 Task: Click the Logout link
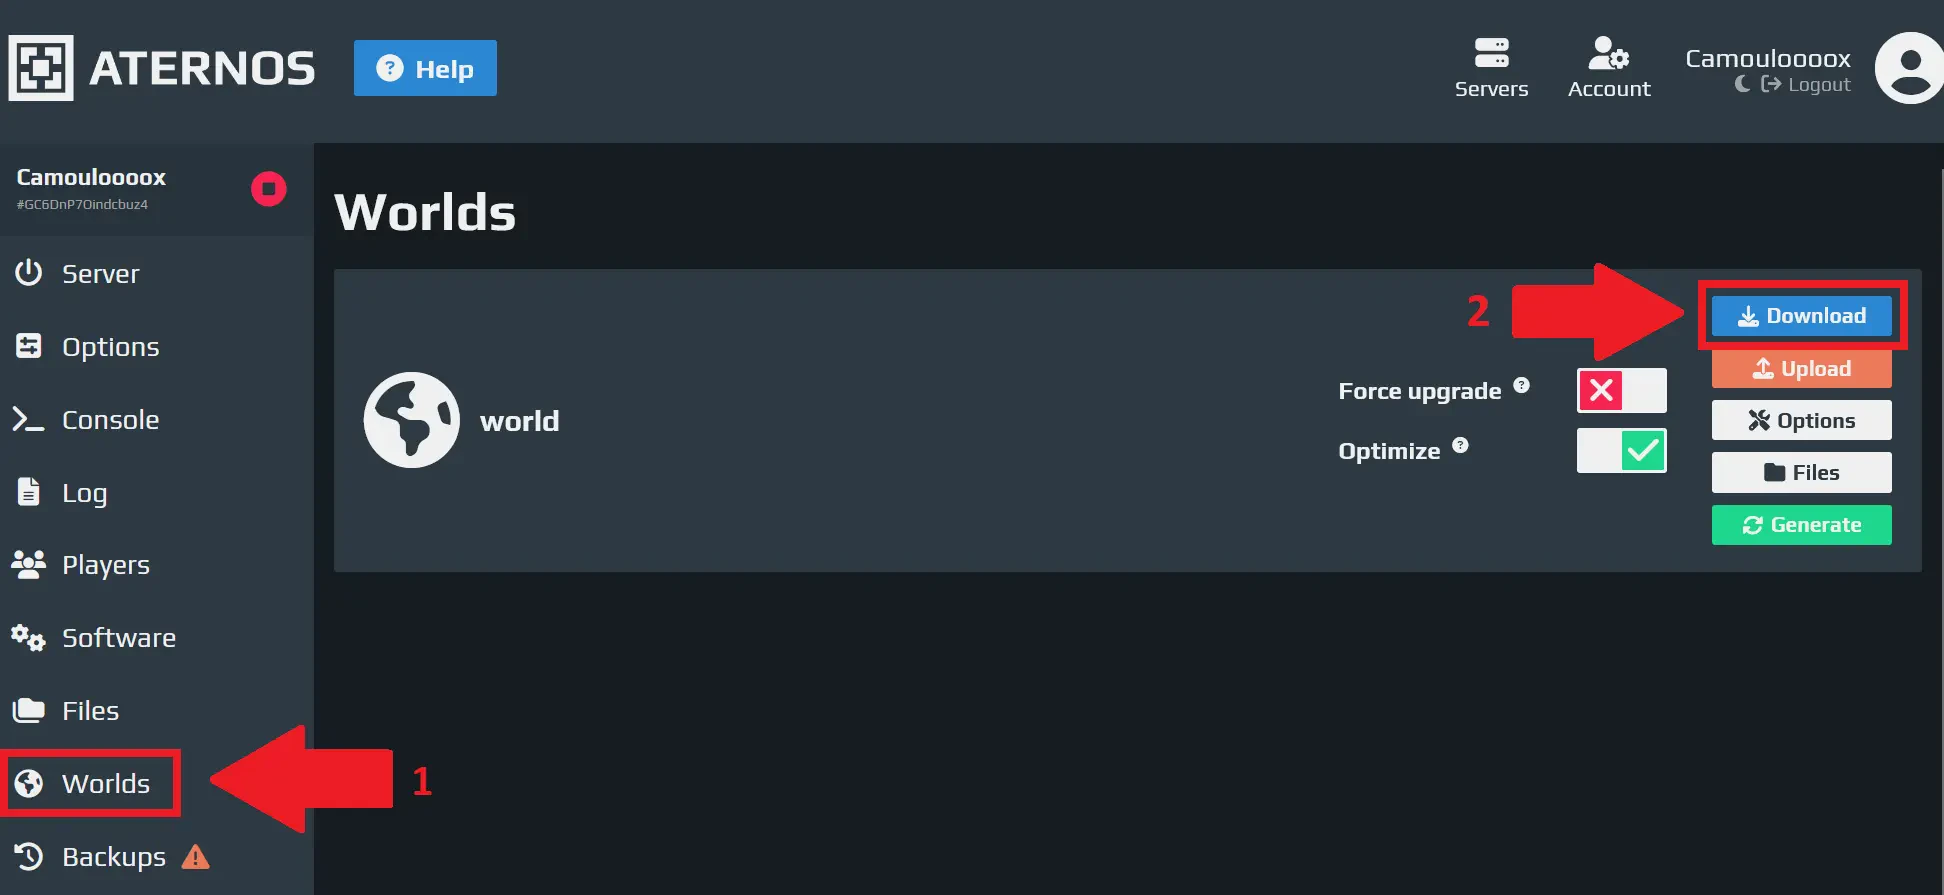point(1807,85)
